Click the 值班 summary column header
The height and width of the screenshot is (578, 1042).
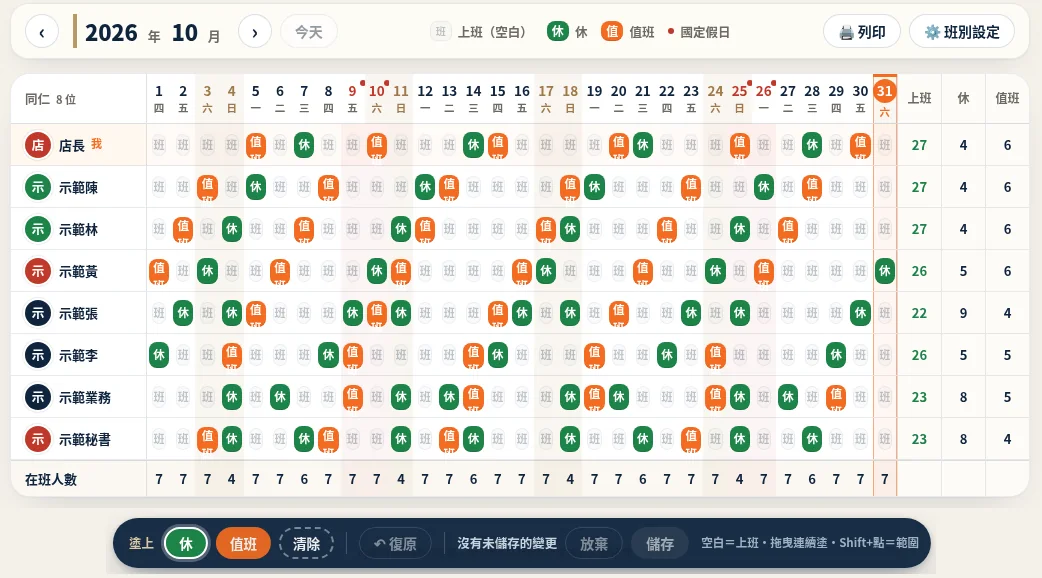1007,98
